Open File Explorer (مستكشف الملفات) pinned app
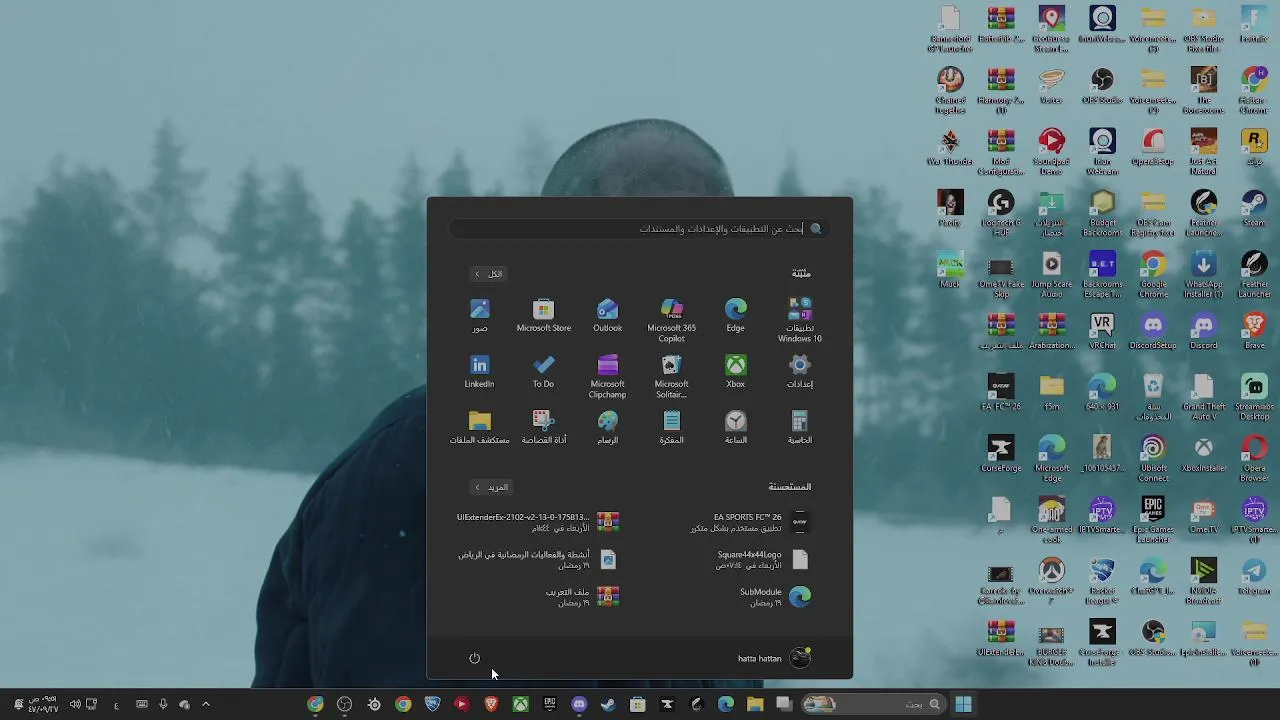 tap(480, 428)
